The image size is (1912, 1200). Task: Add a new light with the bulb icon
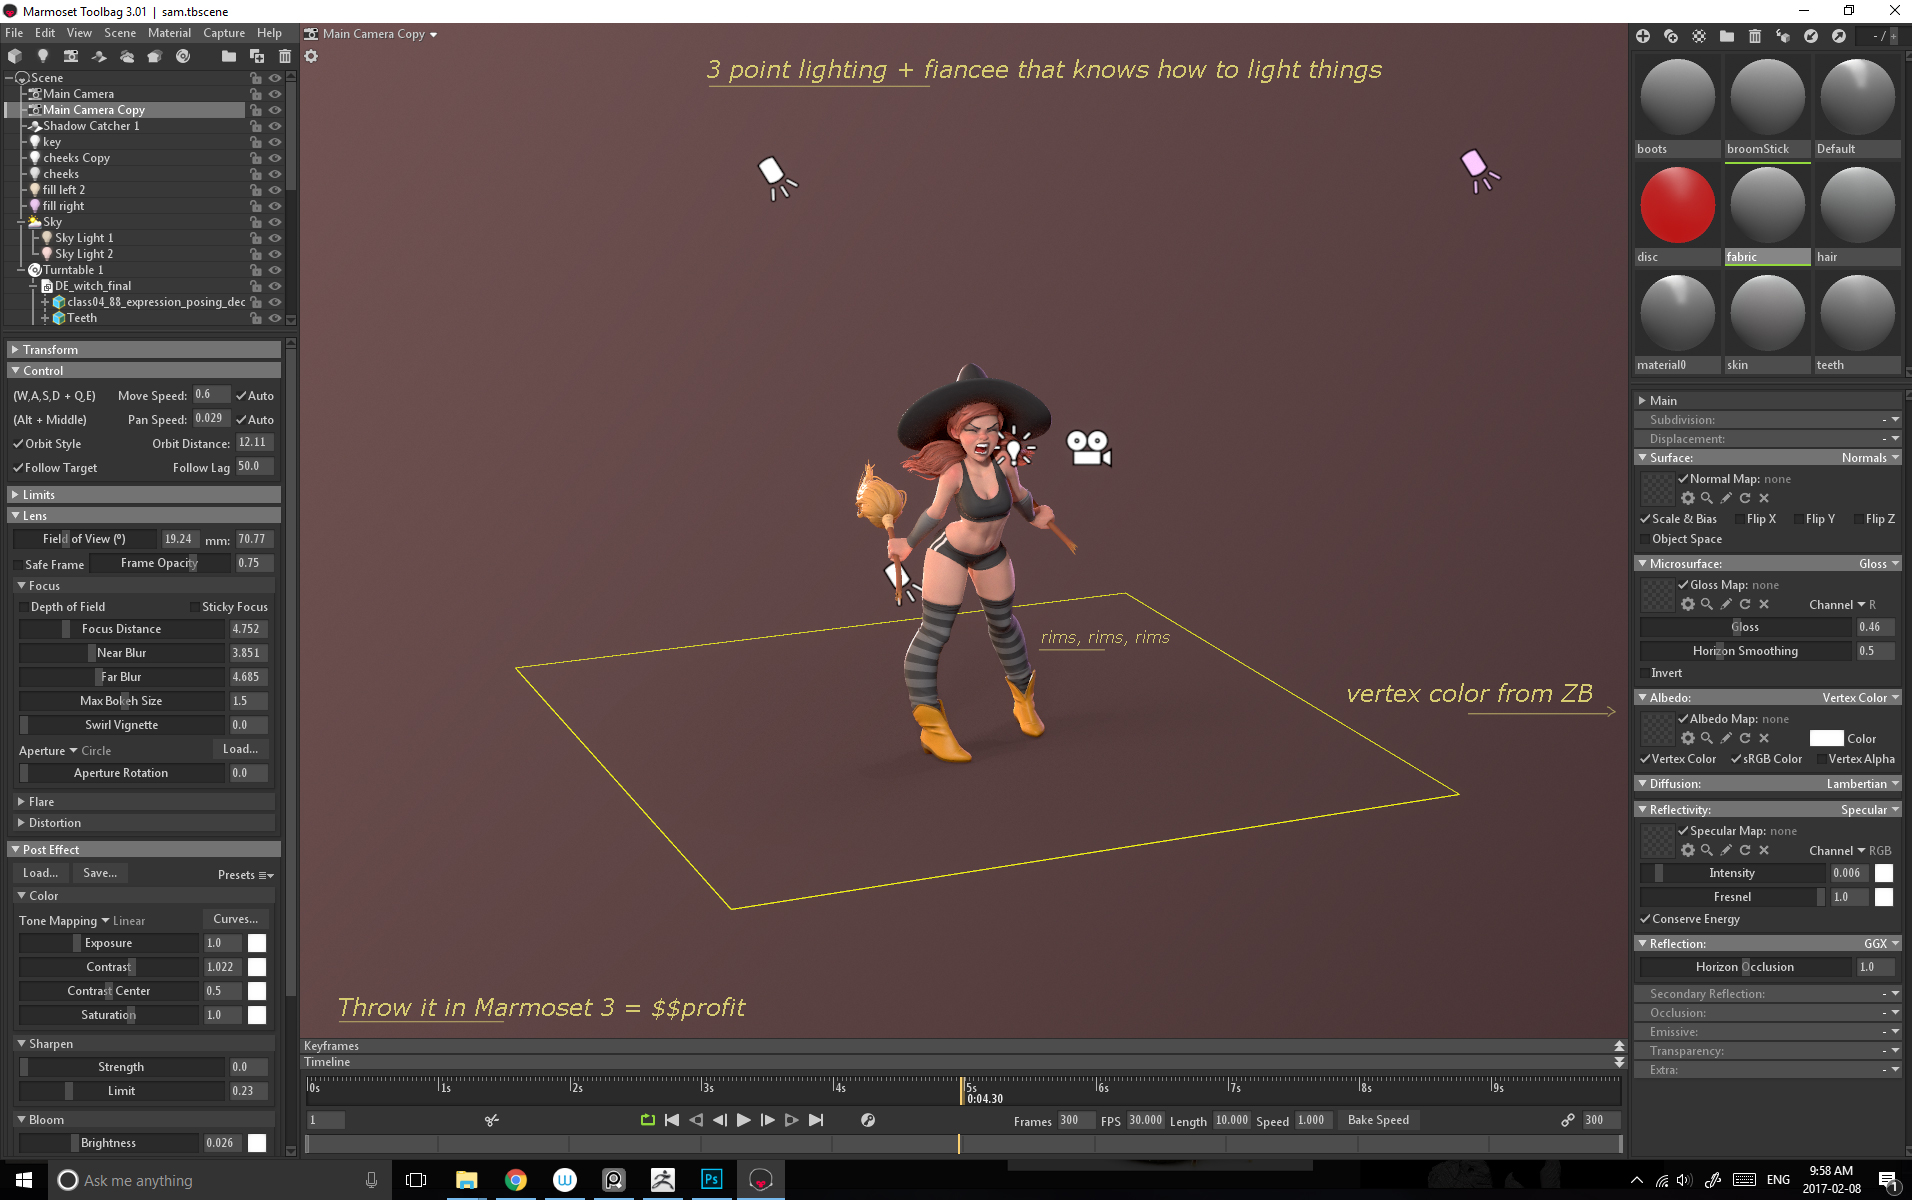pyautogui.click(x=43, y=56)
